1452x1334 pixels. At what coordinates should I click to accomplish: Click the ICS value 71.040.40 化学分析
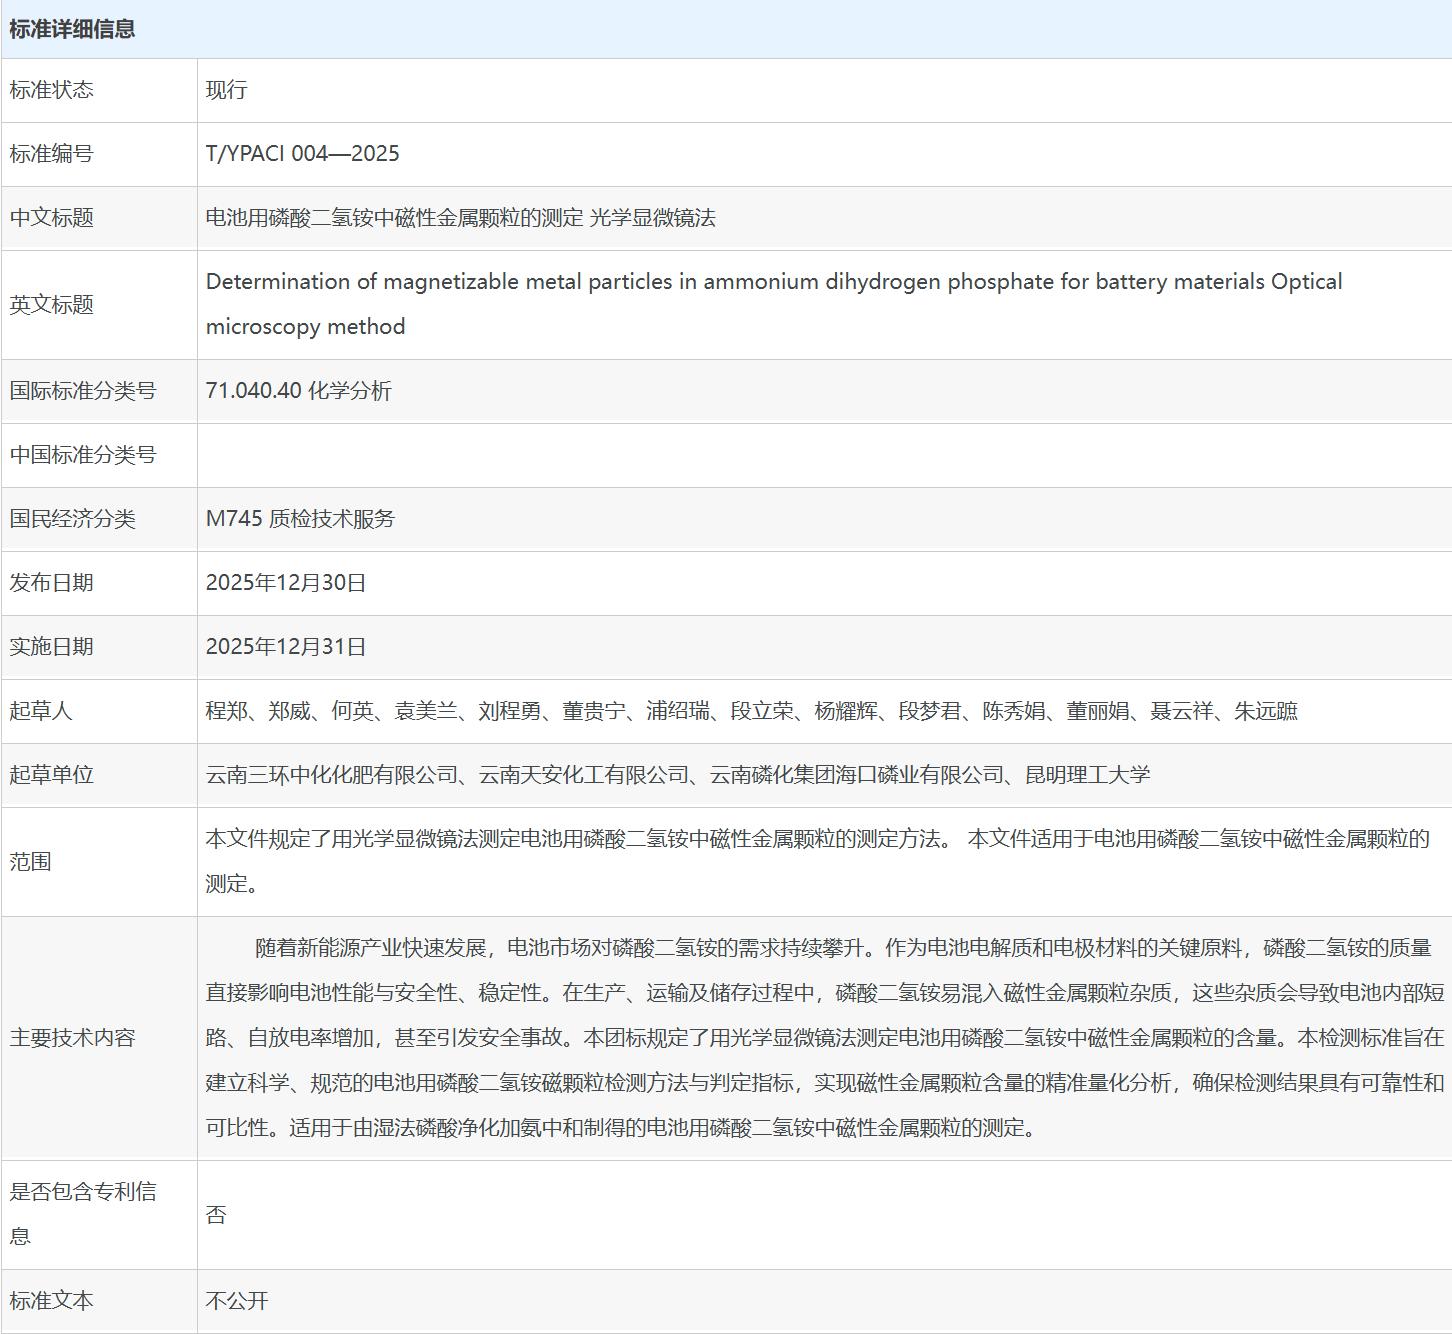coord(298,391)
